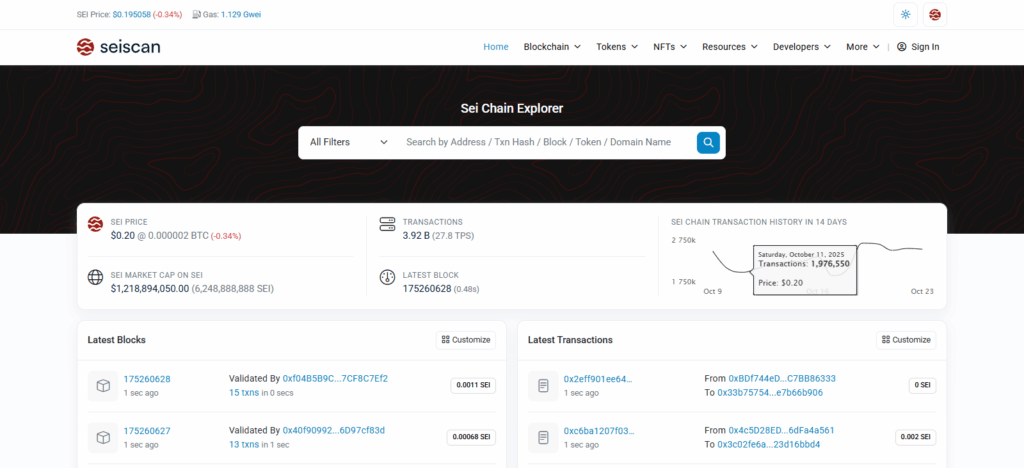Click the seiscan logo
1024x468 pixels.
[118, 47]
